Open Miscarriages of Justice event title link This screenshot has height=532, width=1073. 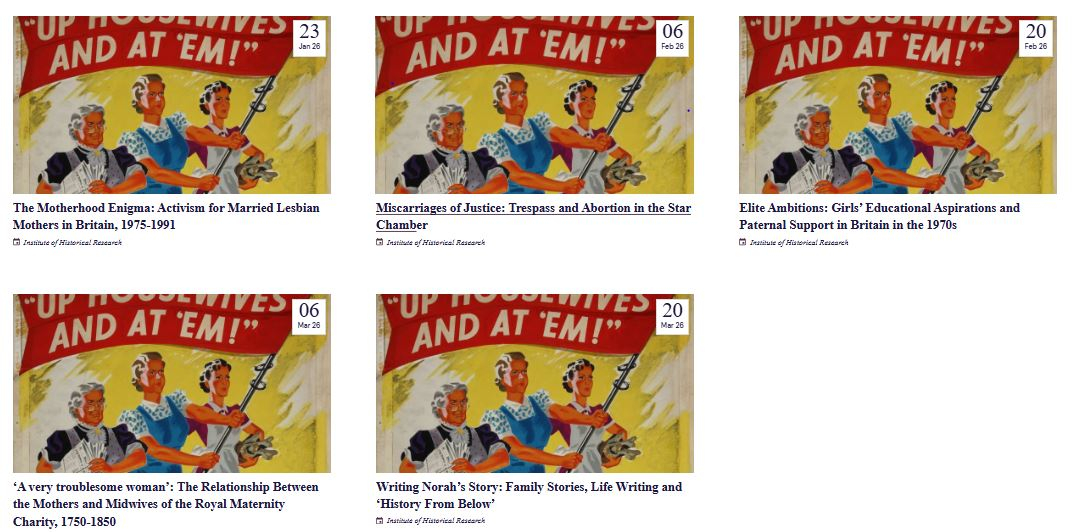[x=533, y=216]
